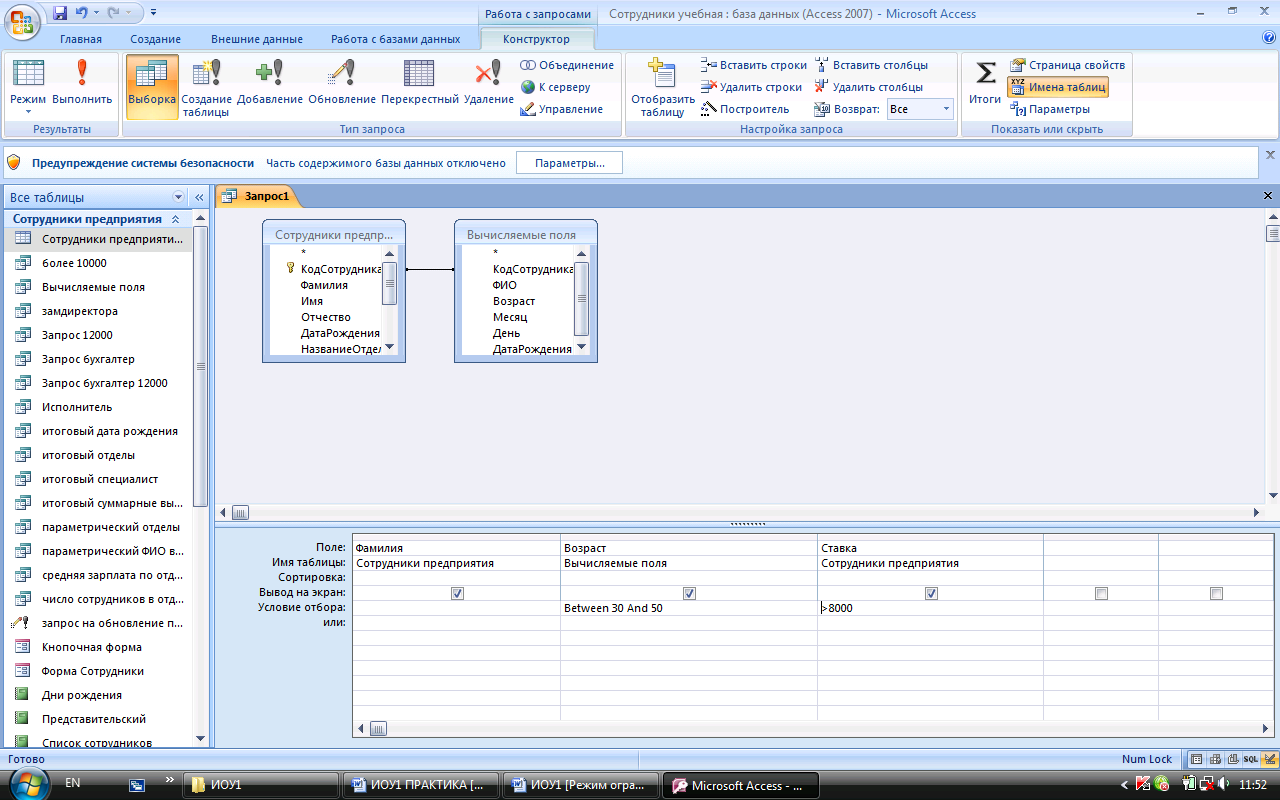
Task: Switch to ИОУ1 ПРАКТИКА taskbar window
Action: 420,785
